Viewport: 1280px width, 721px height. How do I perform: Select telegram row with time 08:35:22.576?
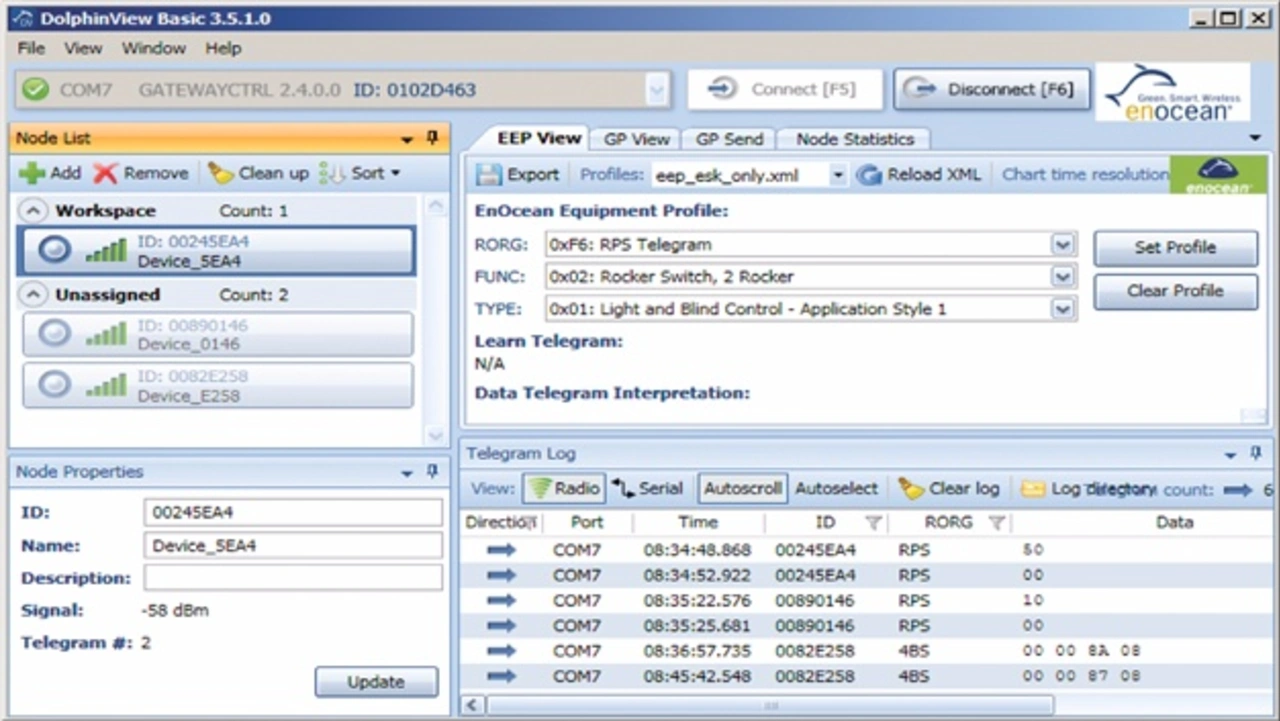tap(867, 601)
